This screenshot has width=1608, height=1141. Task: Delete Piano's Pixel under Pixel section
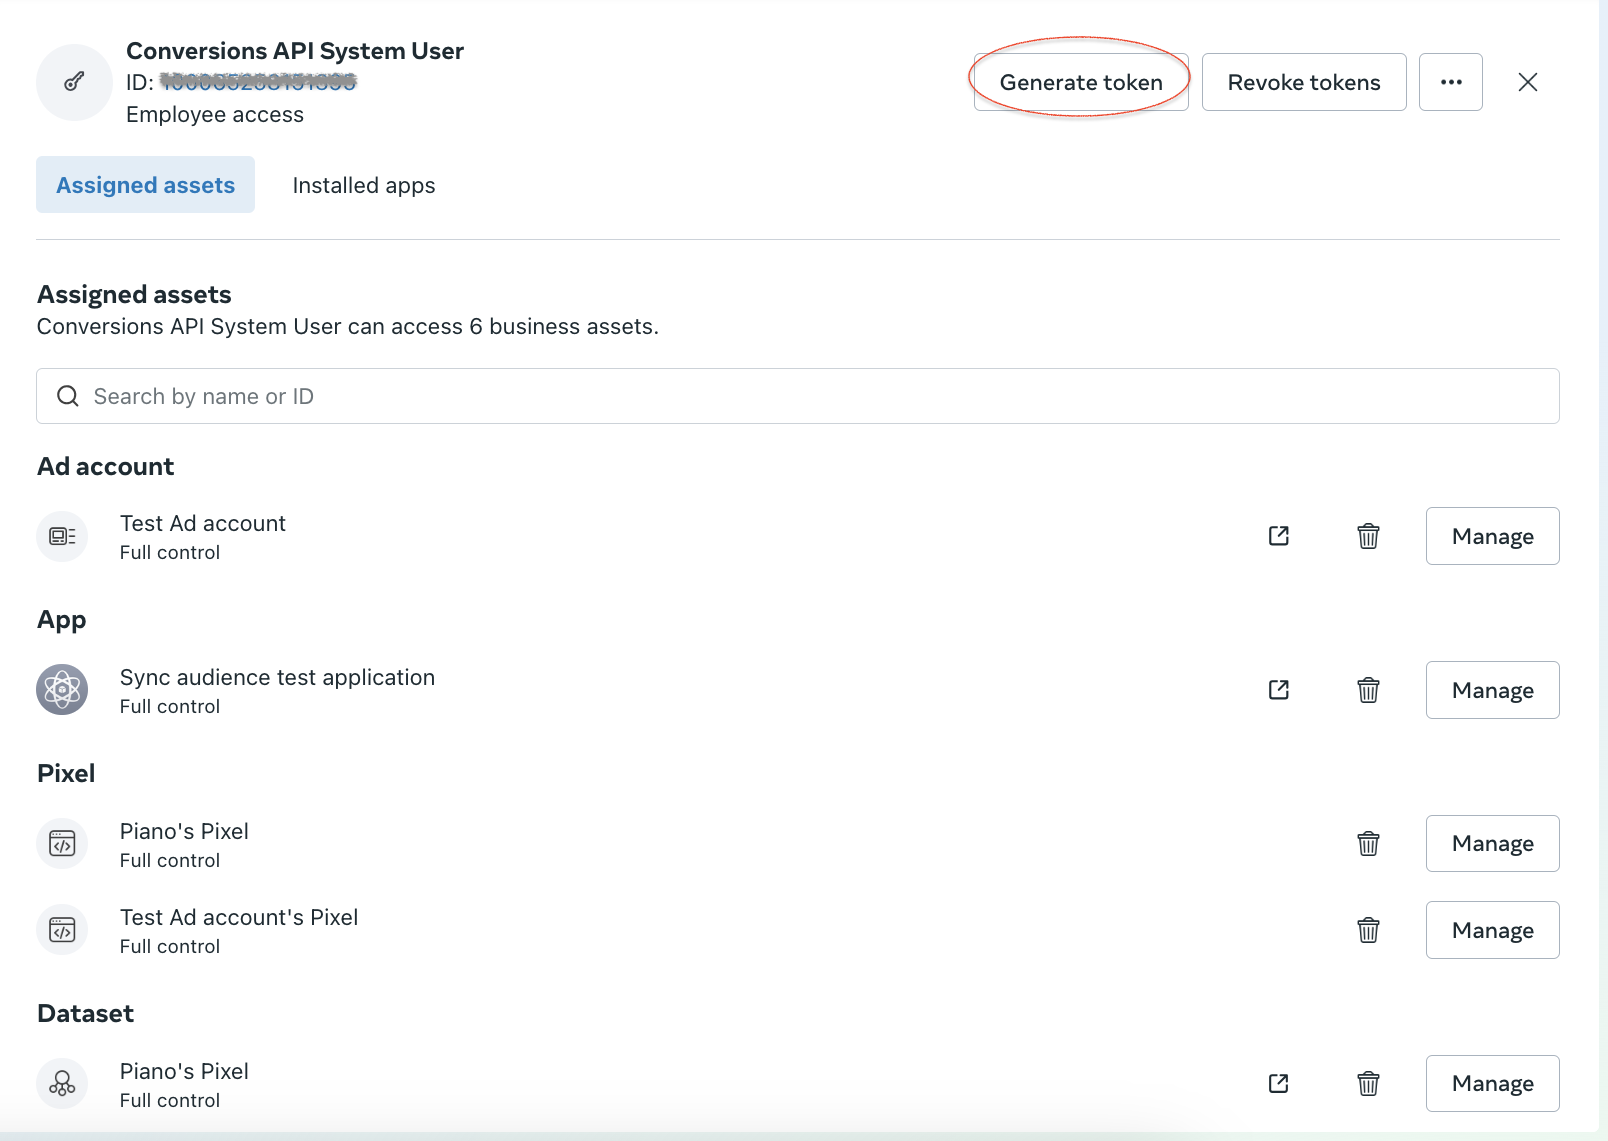point(1369,844)
